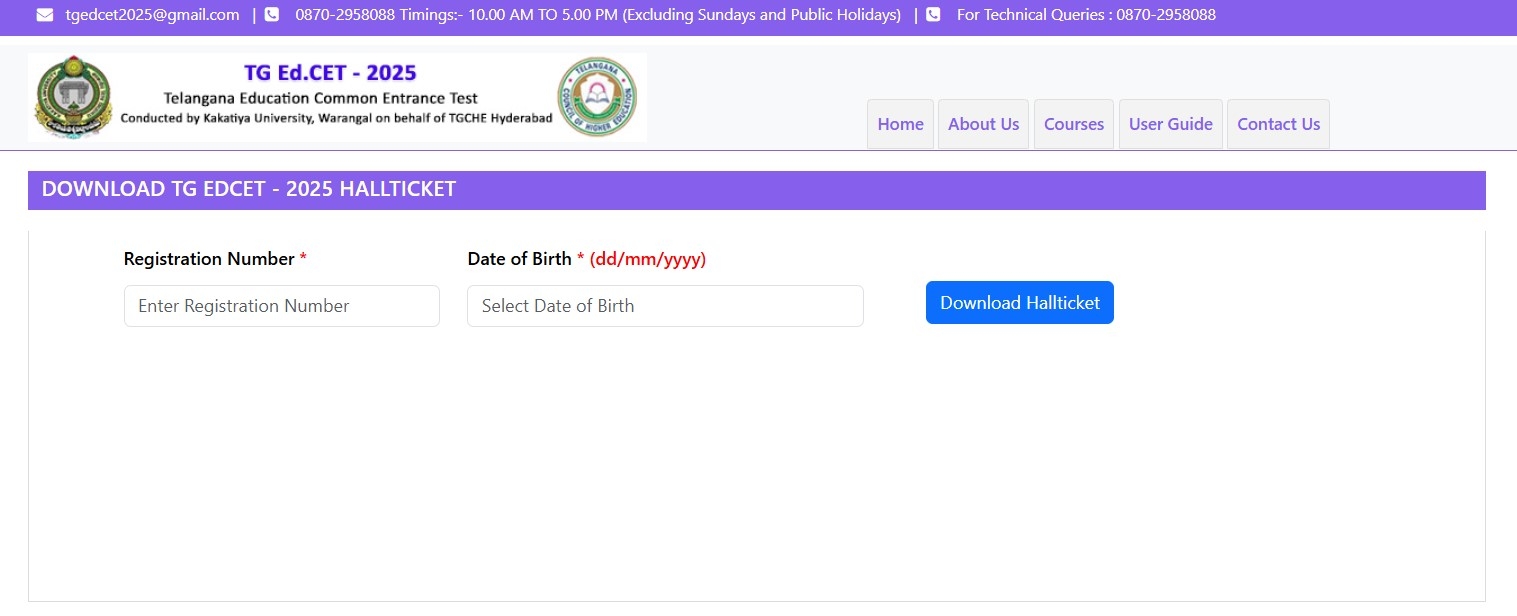Click the phone icon before 0870-2958088 Timings
Image resolution: width=1517 pixels, height=616 pixels.
tap(272, 15)
